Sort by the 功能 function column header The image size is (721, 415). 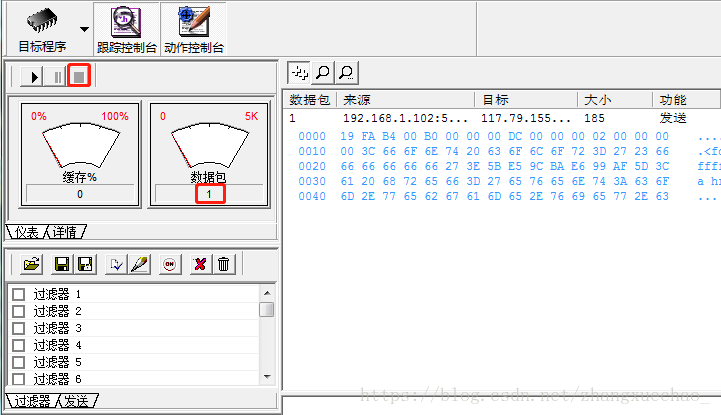(x=687, y=100)
